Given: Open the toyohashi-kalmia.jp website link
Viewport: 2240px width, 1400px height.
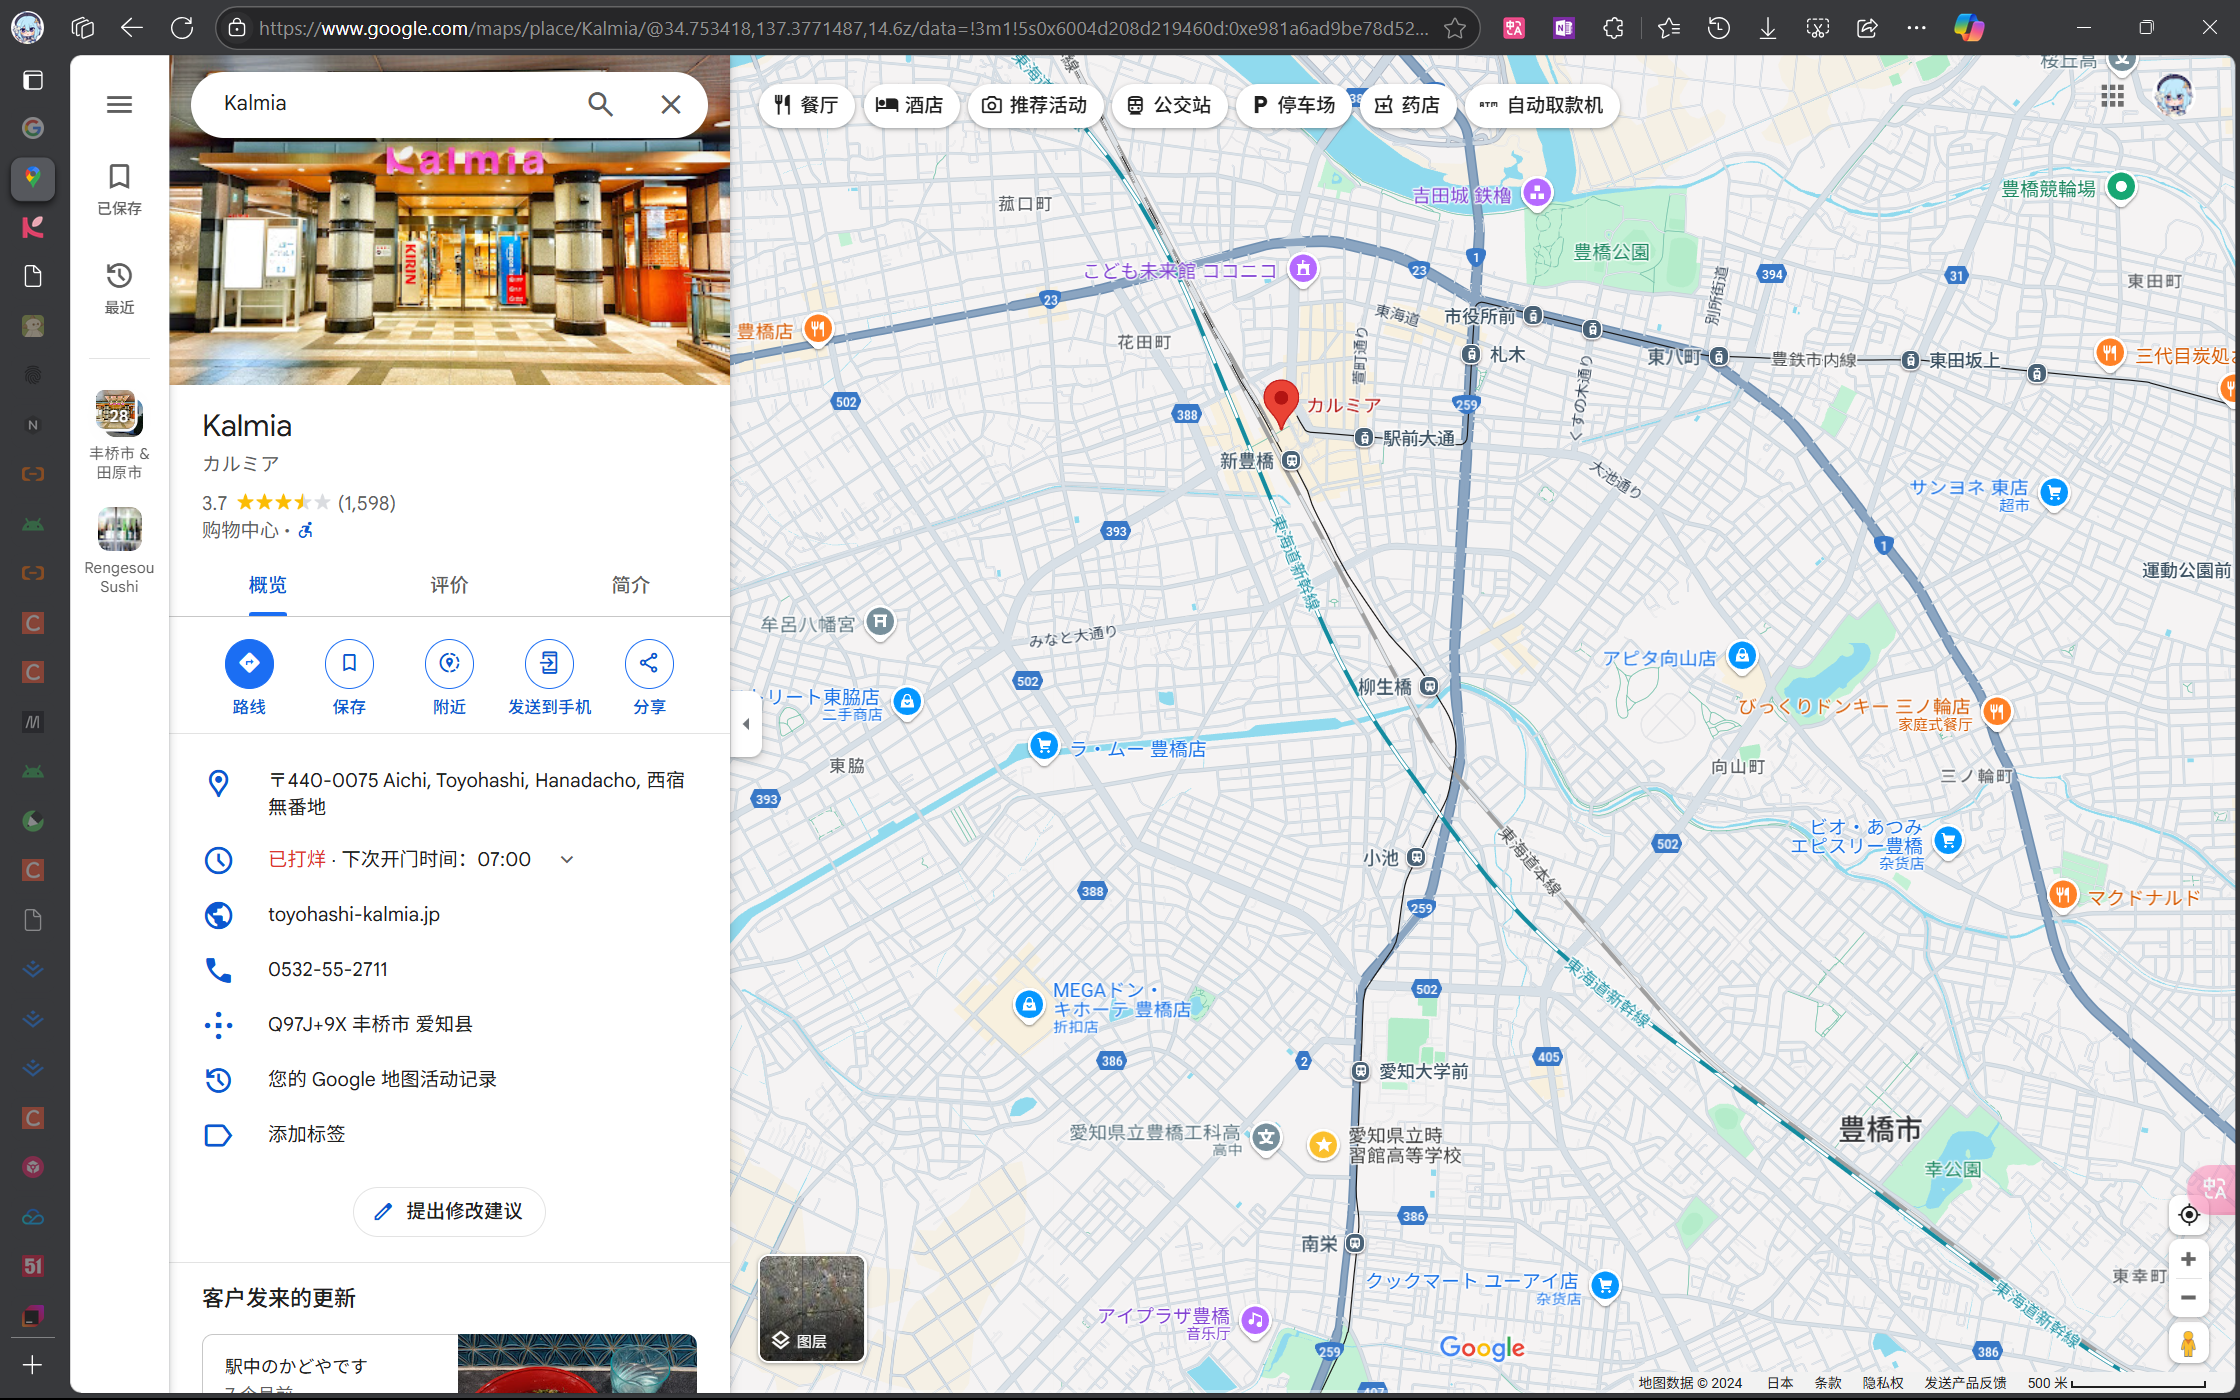Looking at the screenshot, I should pos(354,914).
